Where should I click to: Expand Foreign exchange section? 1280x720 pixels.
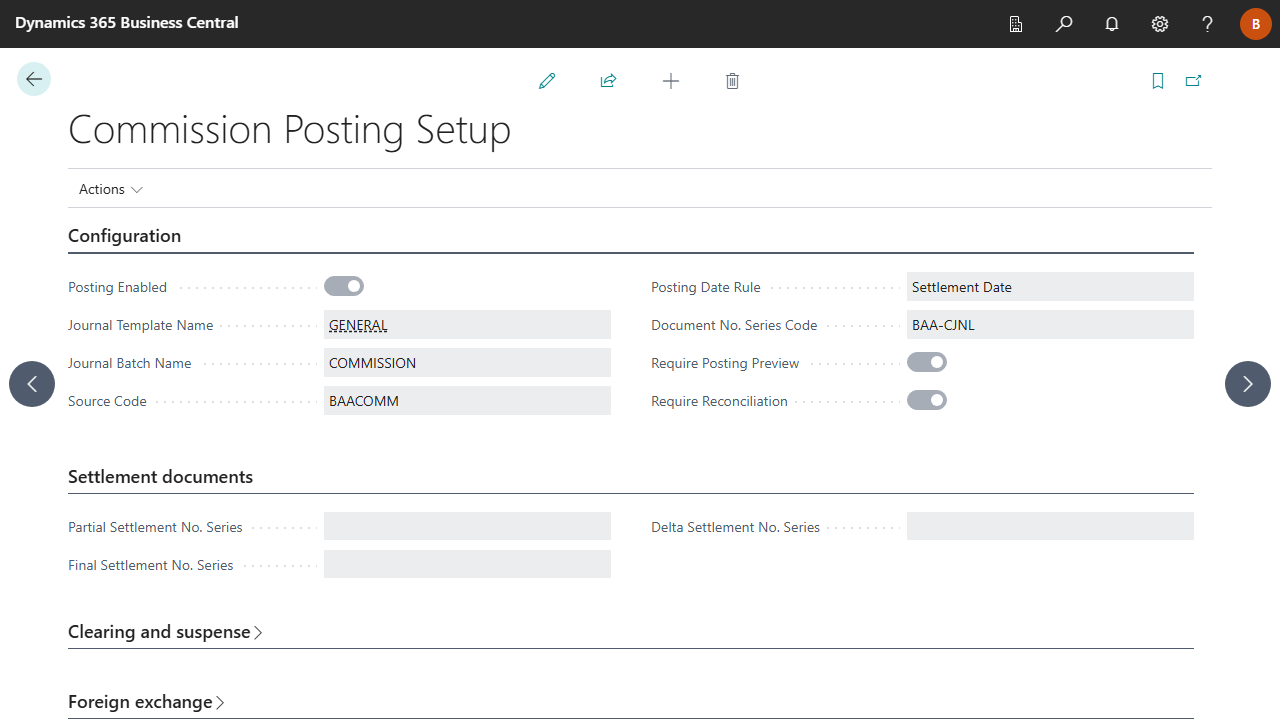pos(146,702)
